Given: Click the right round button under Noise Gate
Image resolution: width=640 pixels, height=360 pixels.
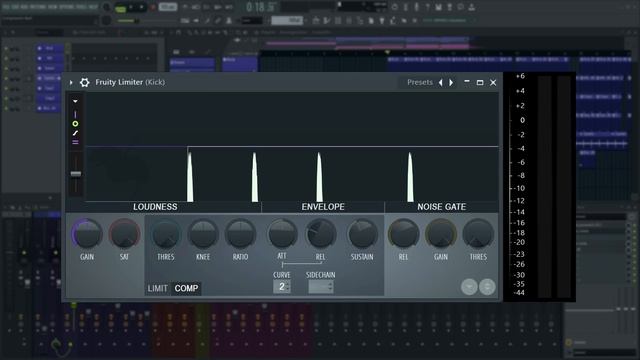Looking at the screenshot, I should [x=487, y=287].
